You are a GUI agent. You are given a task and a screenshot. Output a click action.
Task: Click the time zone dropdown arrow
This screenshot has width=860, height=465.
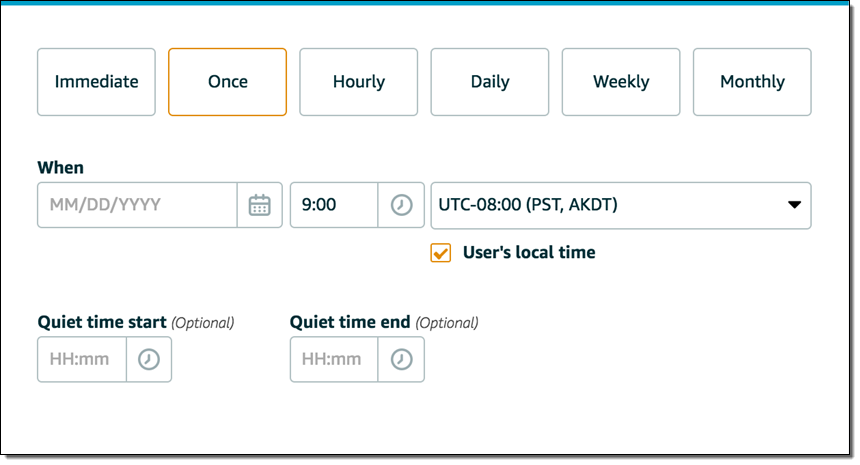click(x=794, y=205)
